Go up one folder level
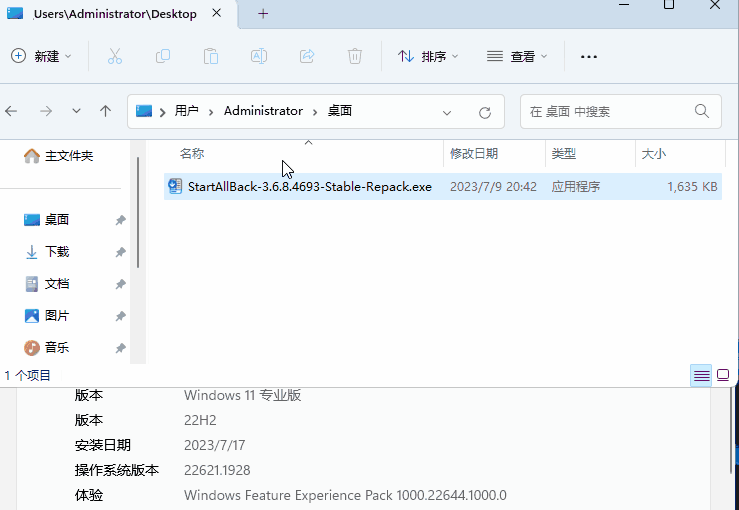This screenshot has height=510, width=739. click(105, 111)
